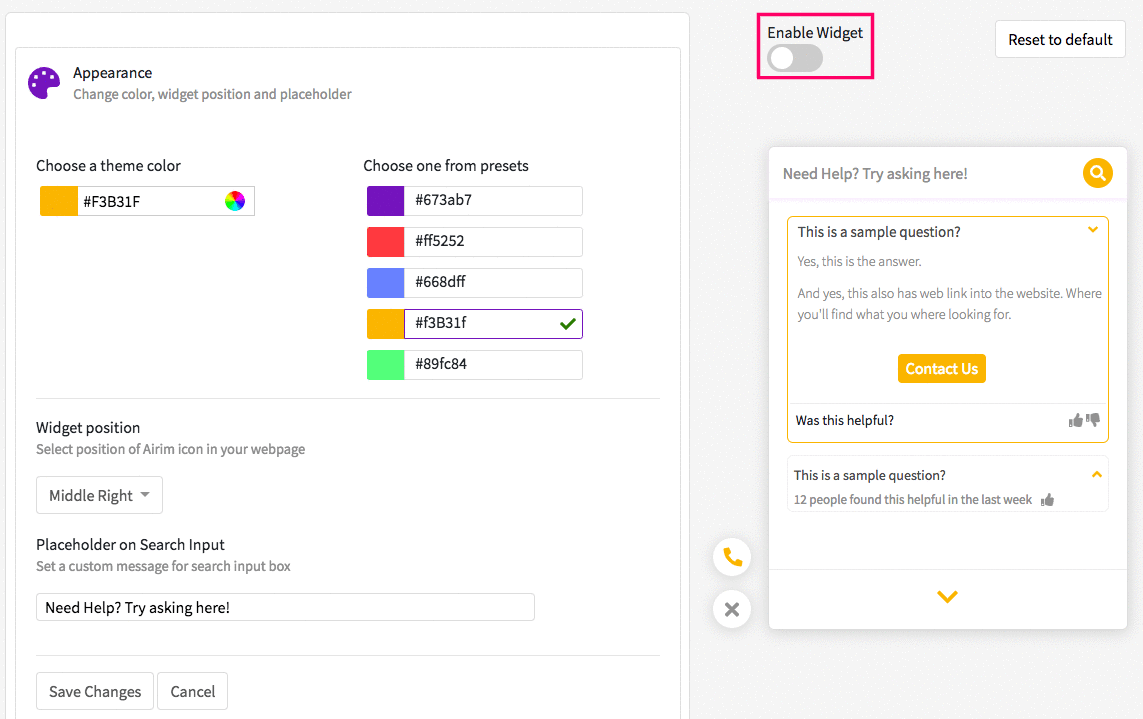Click 'Was this helpful?' text
The width and height of the screenshot is (1143, 719).
click(x=844, y=421)
